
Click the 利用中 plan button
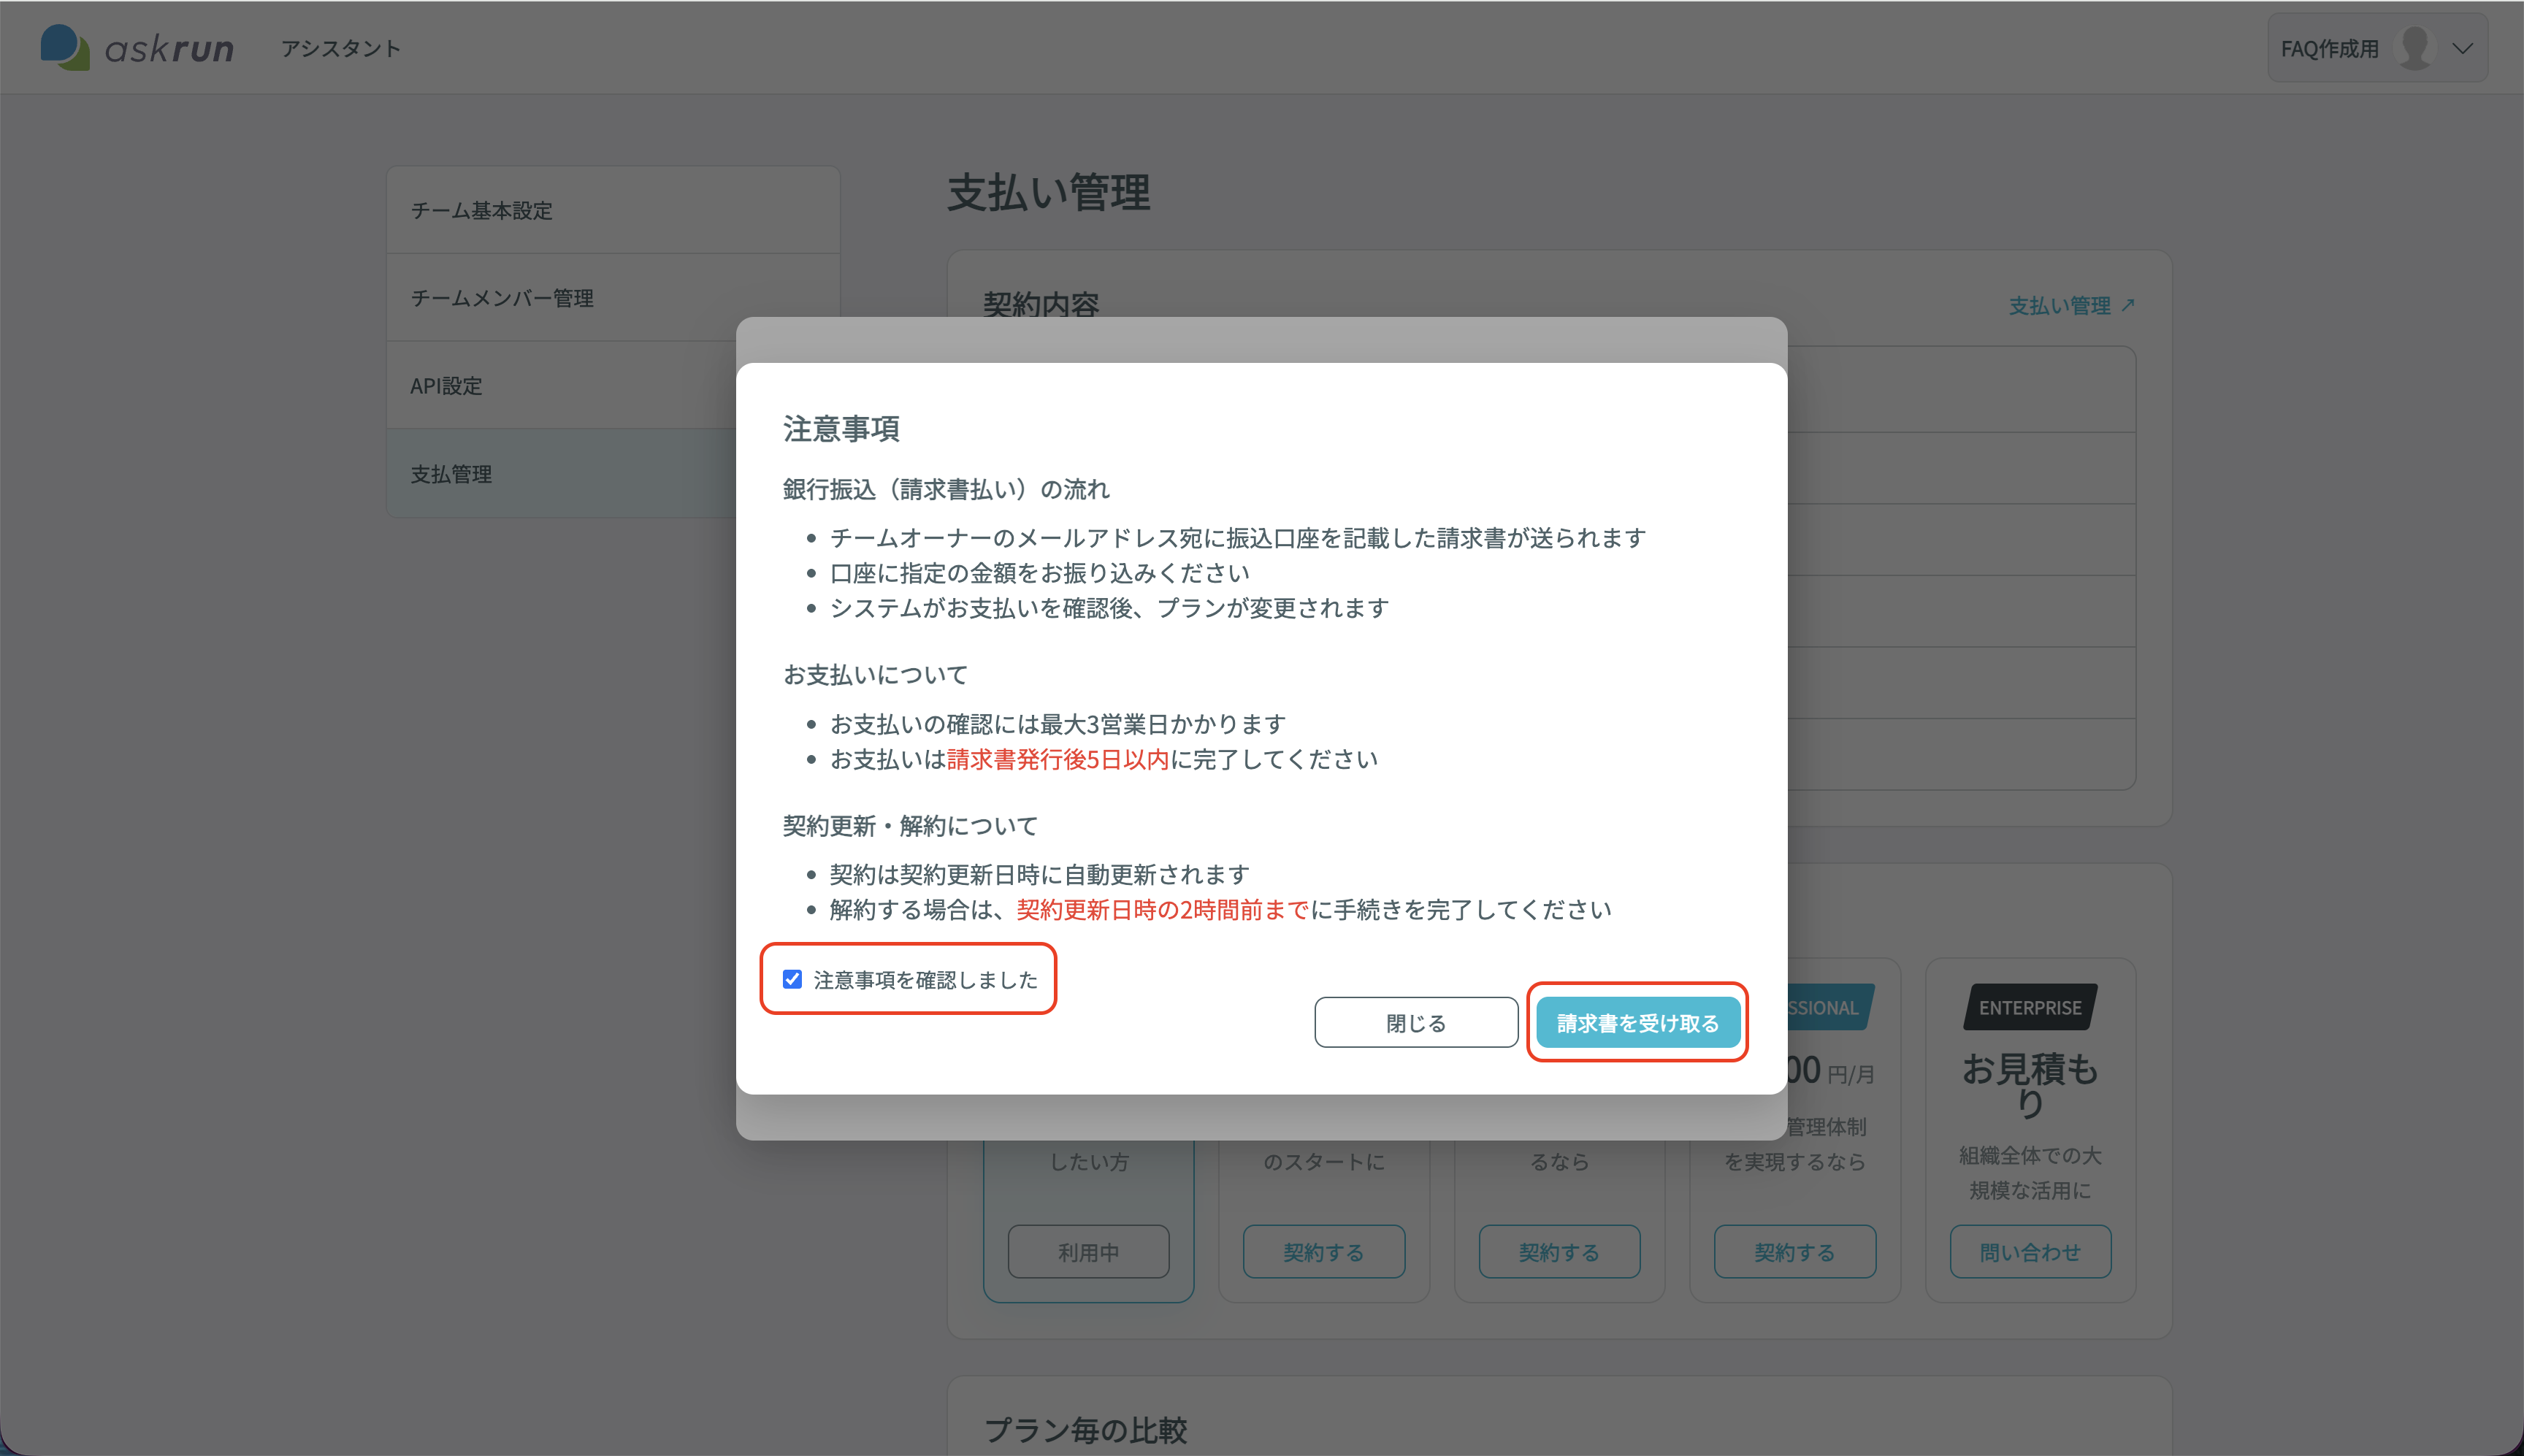(x=1088, y=1251)
